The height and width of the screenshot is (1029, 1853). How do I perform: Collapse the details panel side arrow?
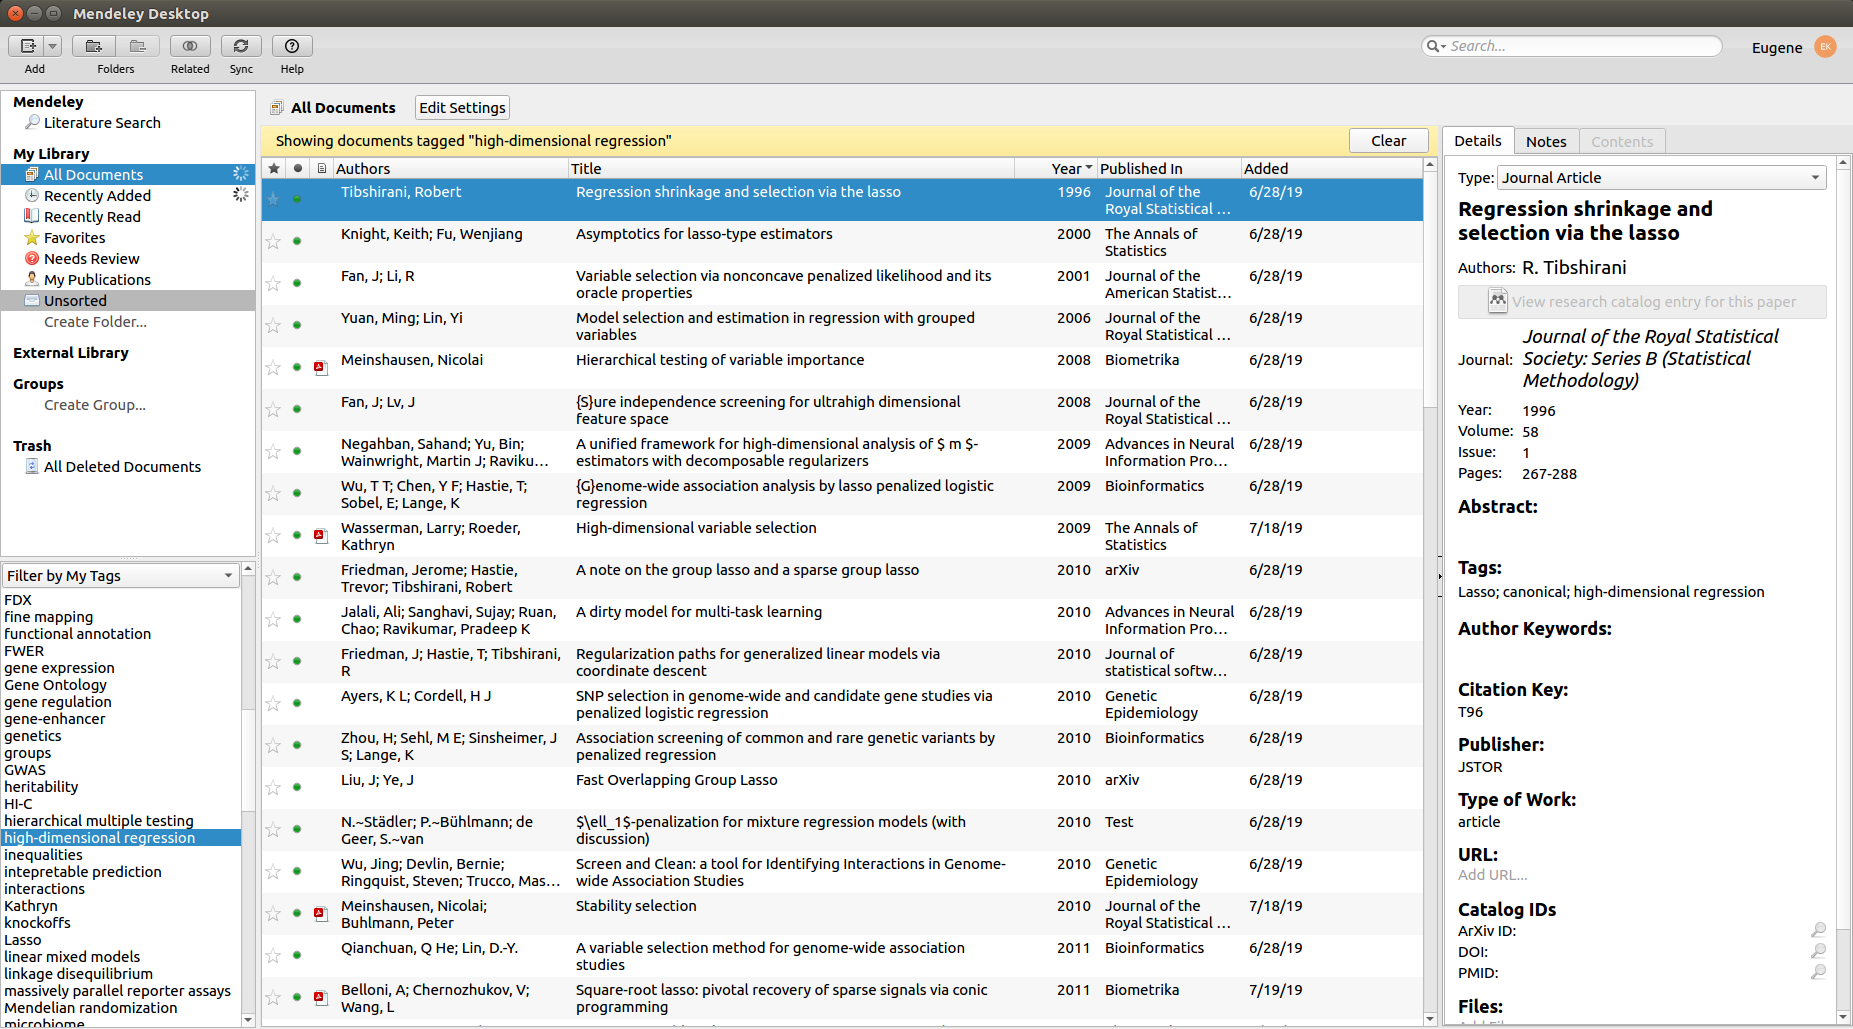point(1440,576)
